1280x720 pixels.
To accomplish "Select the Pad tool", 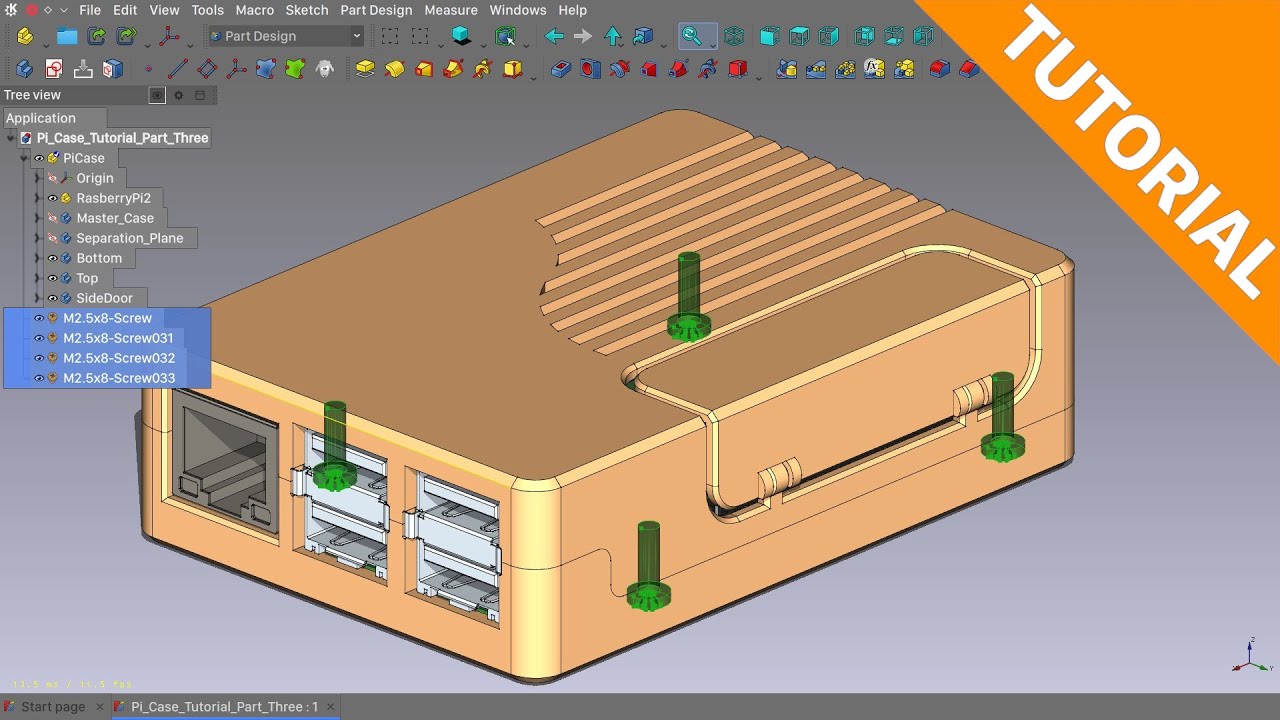I will tap(365, 69).
